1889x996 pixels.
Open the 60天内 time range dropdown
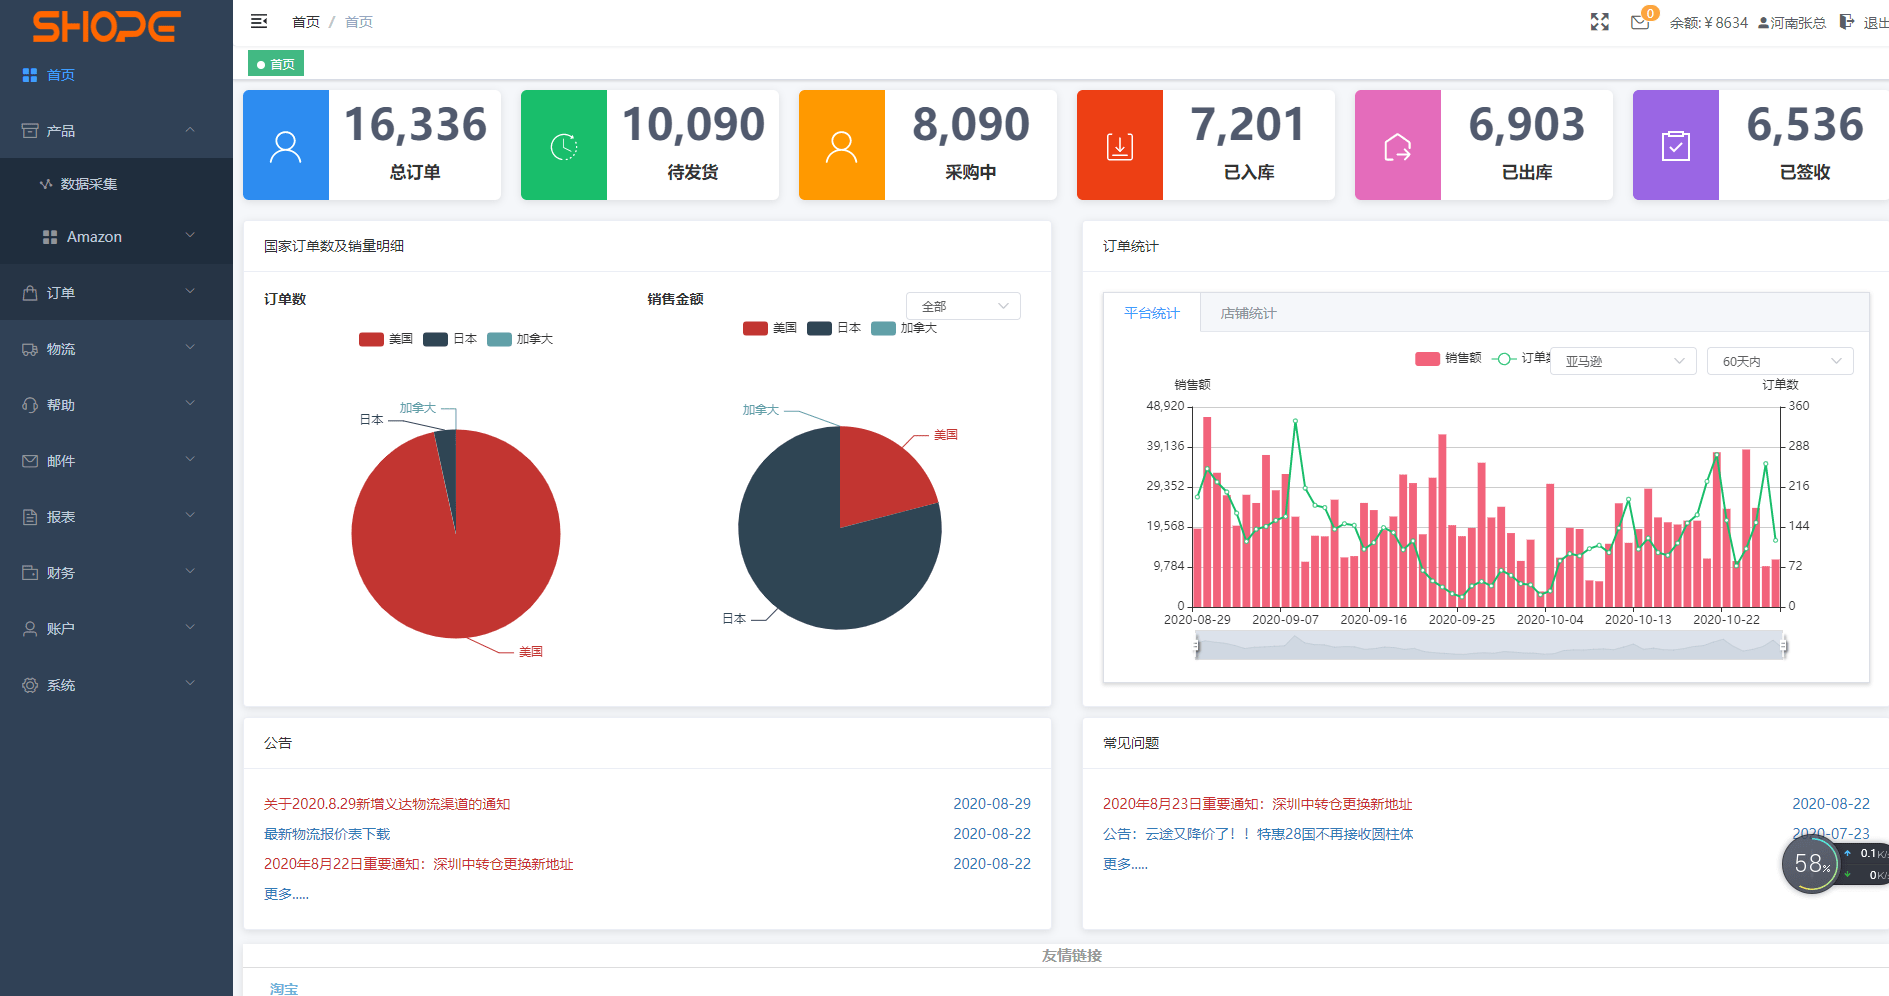(1779, 360)
